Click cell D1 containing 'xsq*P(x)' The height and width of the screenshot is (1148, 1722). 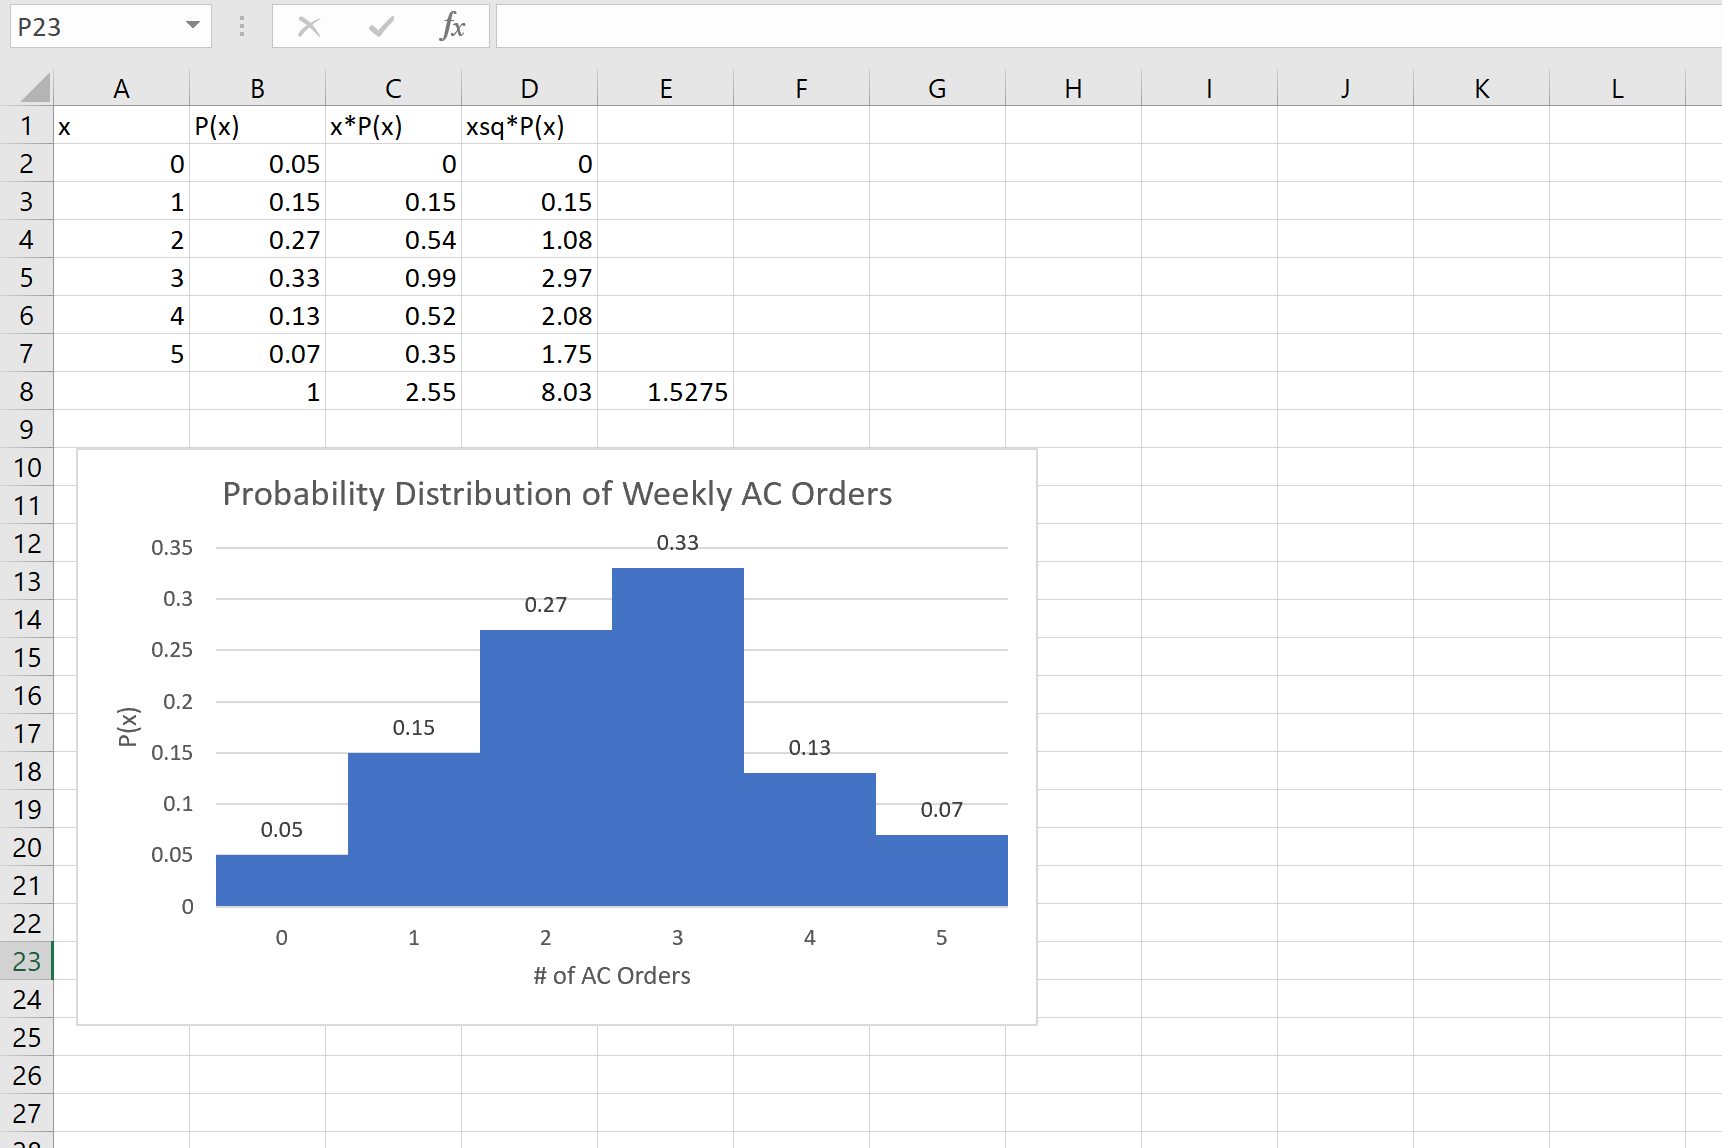(529, 126)
